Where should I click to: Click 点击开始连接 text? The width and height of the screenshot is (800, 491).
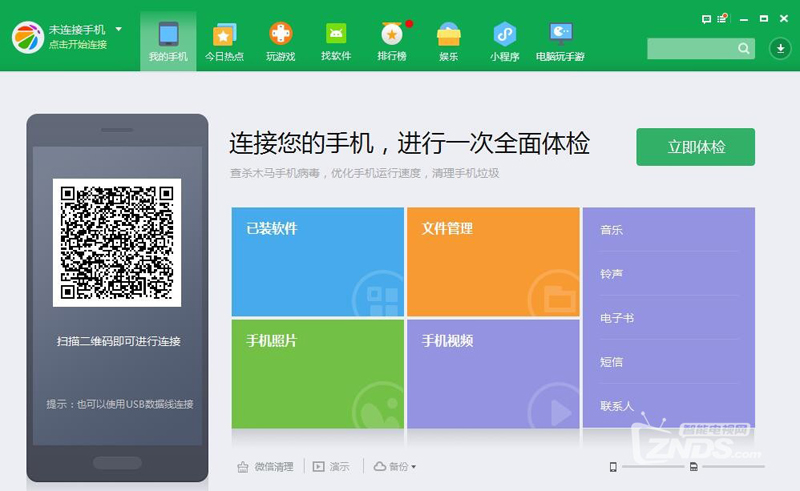(78, 45)
